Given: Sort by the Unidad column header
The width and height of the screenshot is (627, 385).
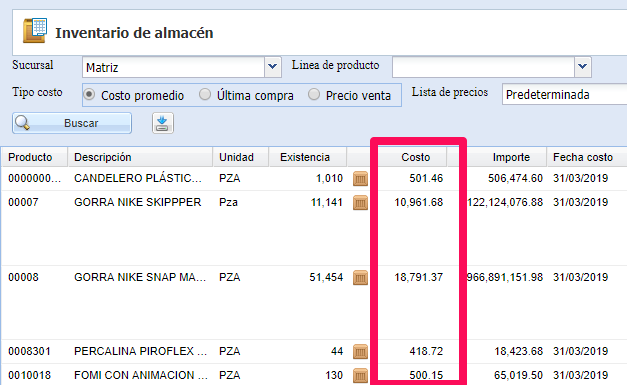Looking at the screenshot, I should point(240,157).
